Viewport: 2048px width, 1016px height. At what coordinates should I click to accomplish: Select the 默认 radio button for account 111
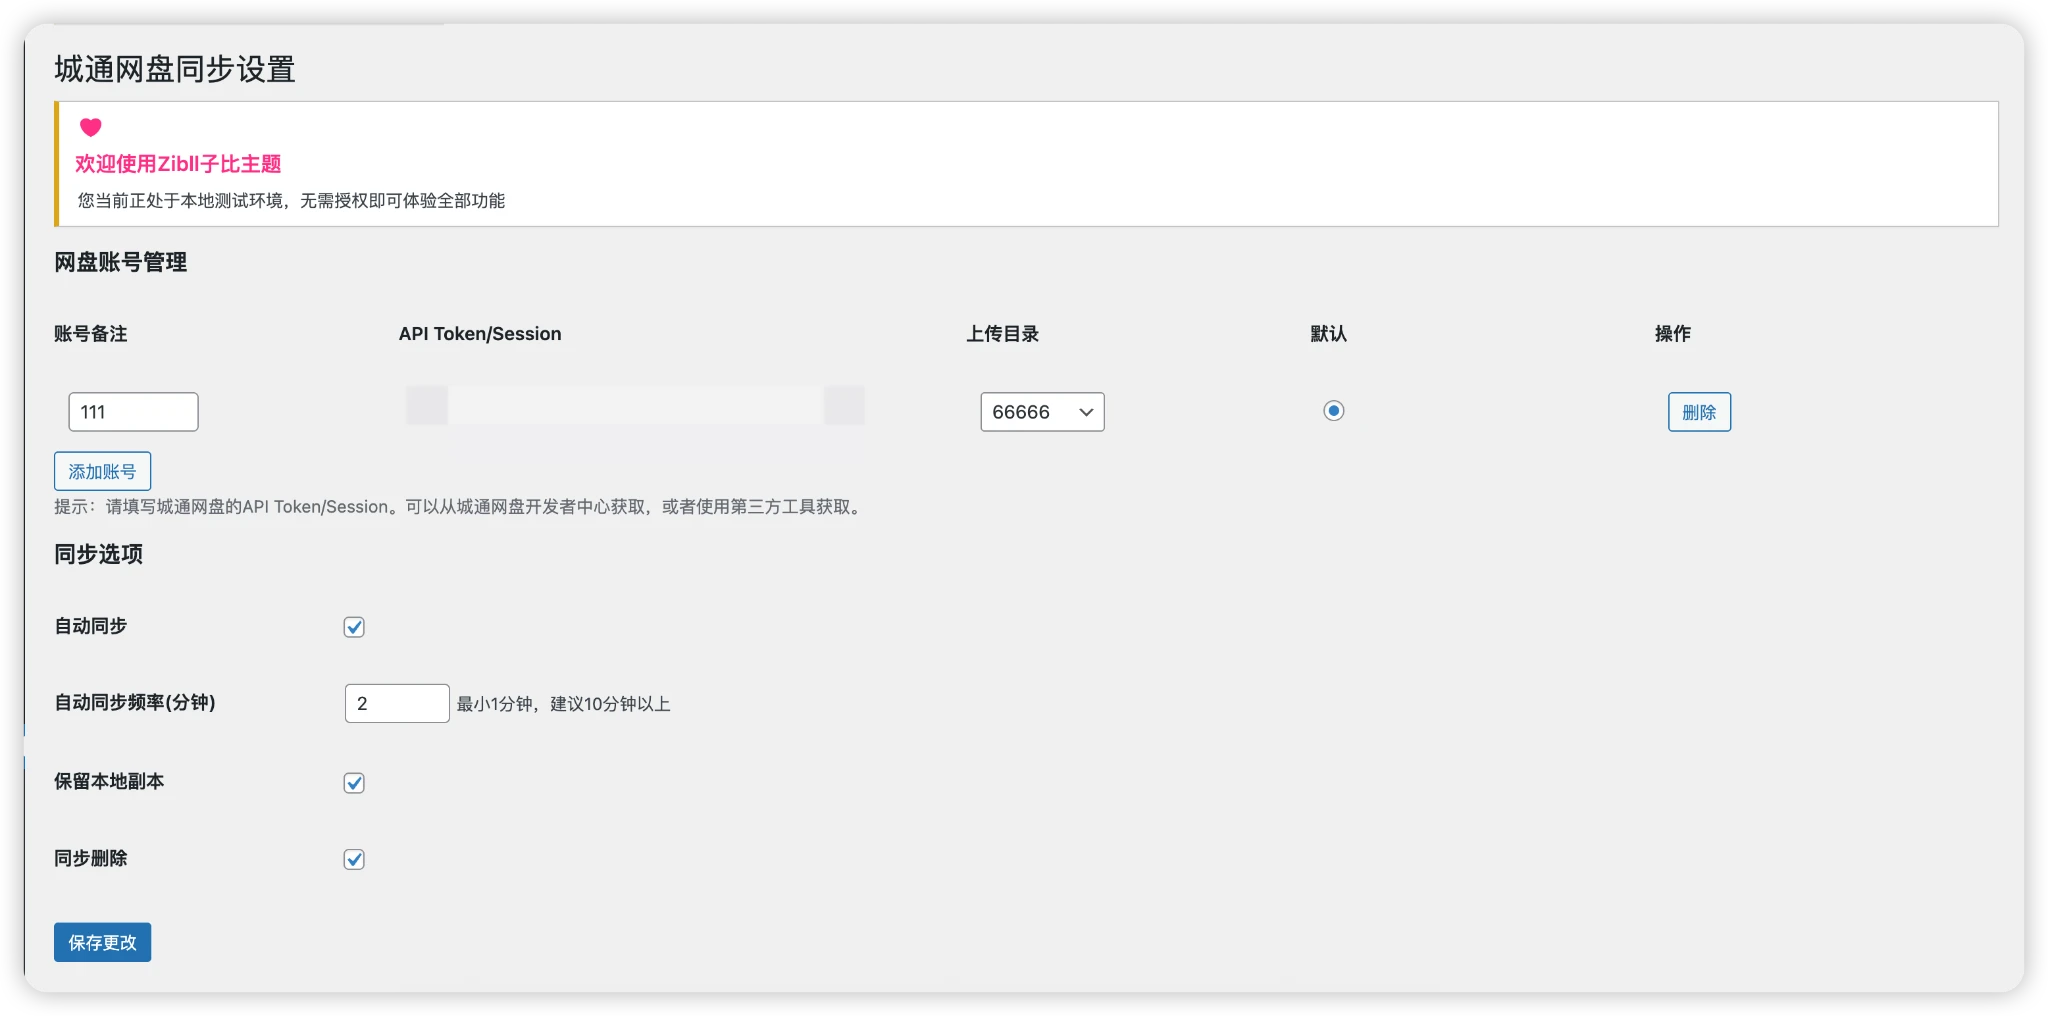coord(1334,410)
